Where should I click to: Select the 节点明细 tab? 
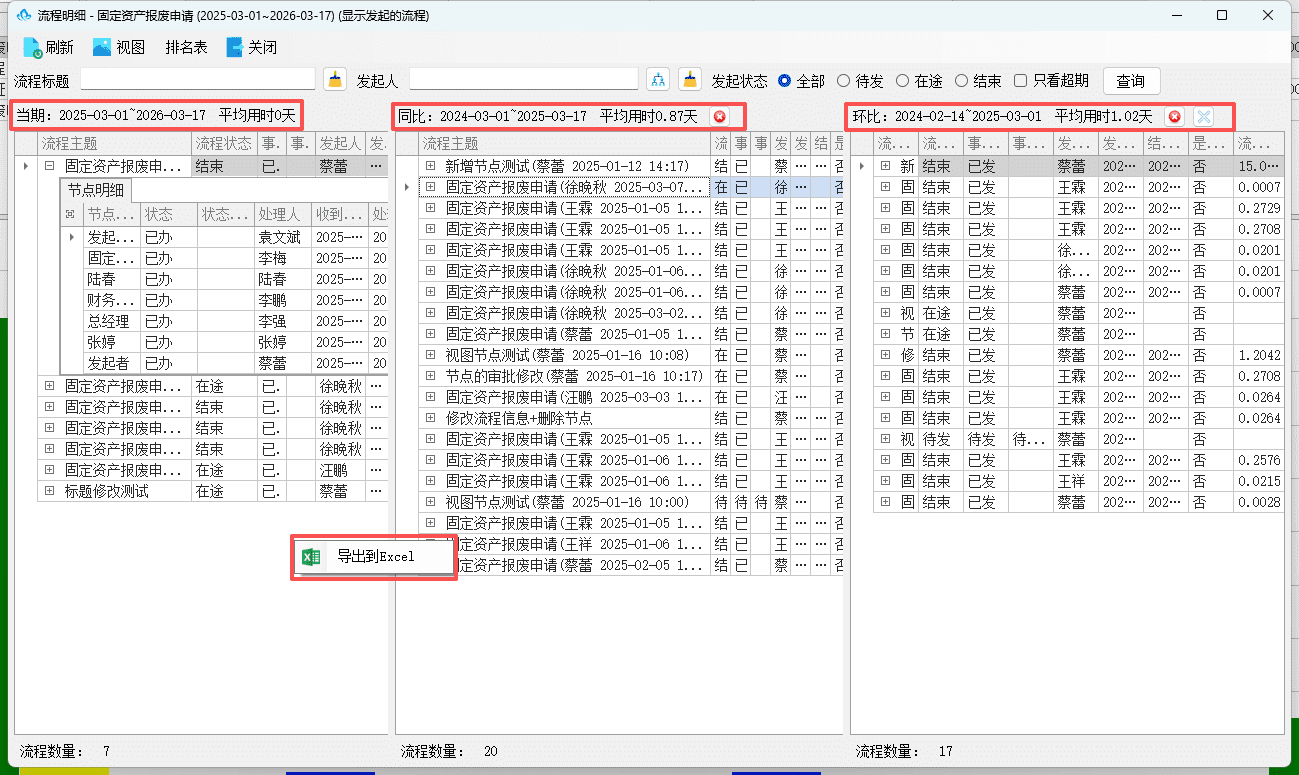[x=96, y=190]
